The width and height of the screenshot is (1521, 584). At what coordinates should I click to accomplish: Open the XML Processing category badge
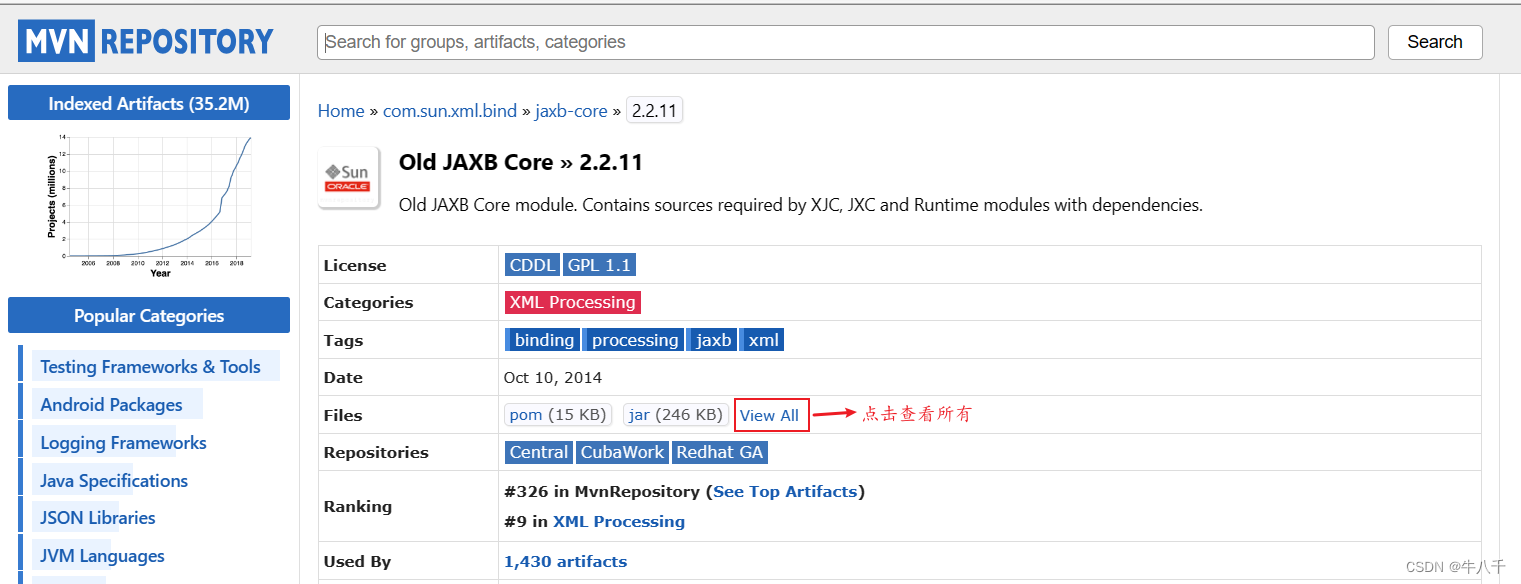point(572,302)
